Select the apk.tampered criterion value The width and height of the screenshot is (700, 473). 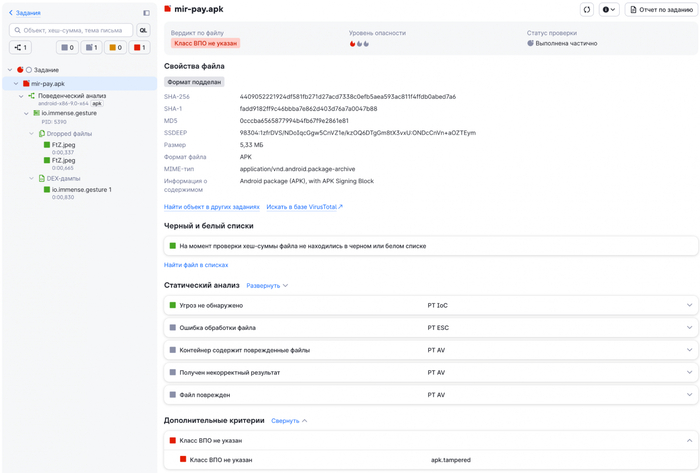[x=451, y=460]
